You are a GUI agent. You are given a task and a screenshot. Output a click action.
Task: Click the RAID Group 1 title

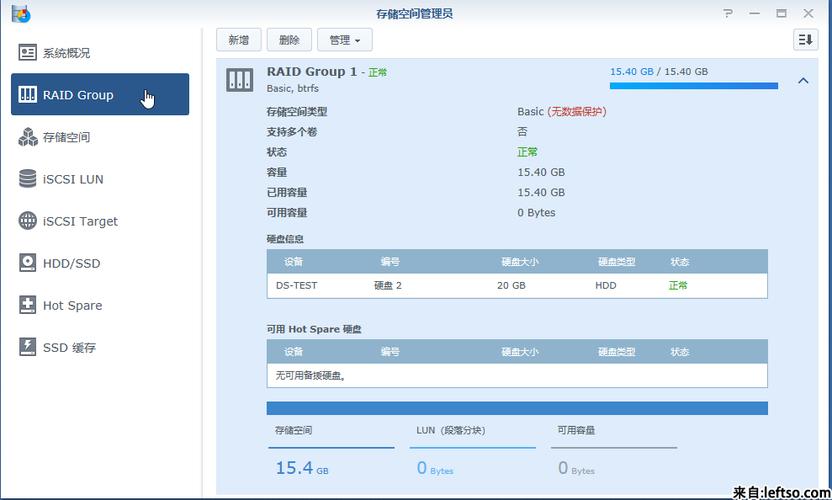tap(312, 72)
